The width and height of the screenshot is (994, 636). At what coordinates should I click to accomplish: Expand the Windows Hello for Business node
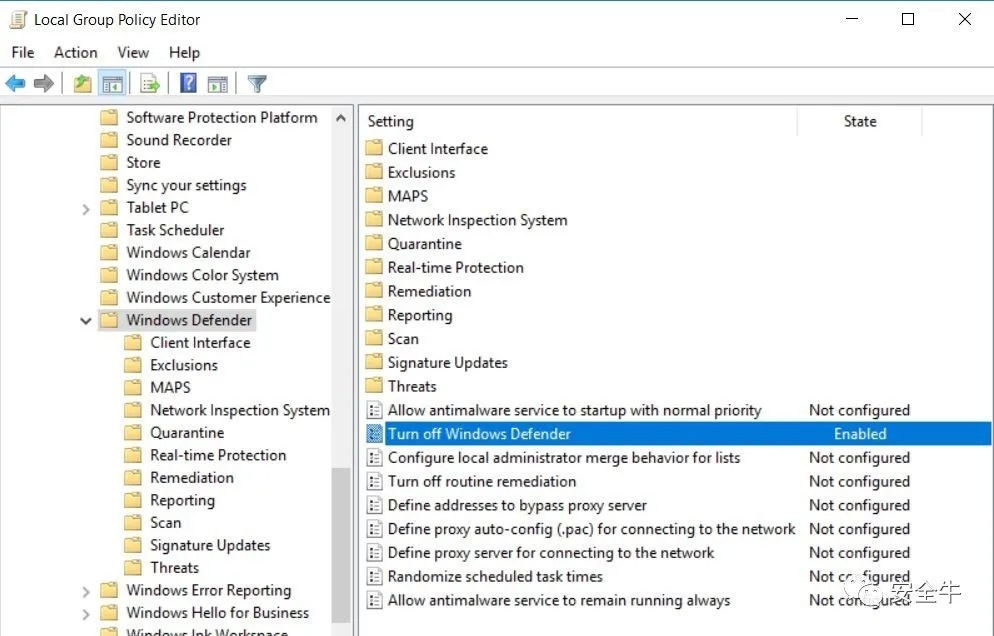click(86, 614)
